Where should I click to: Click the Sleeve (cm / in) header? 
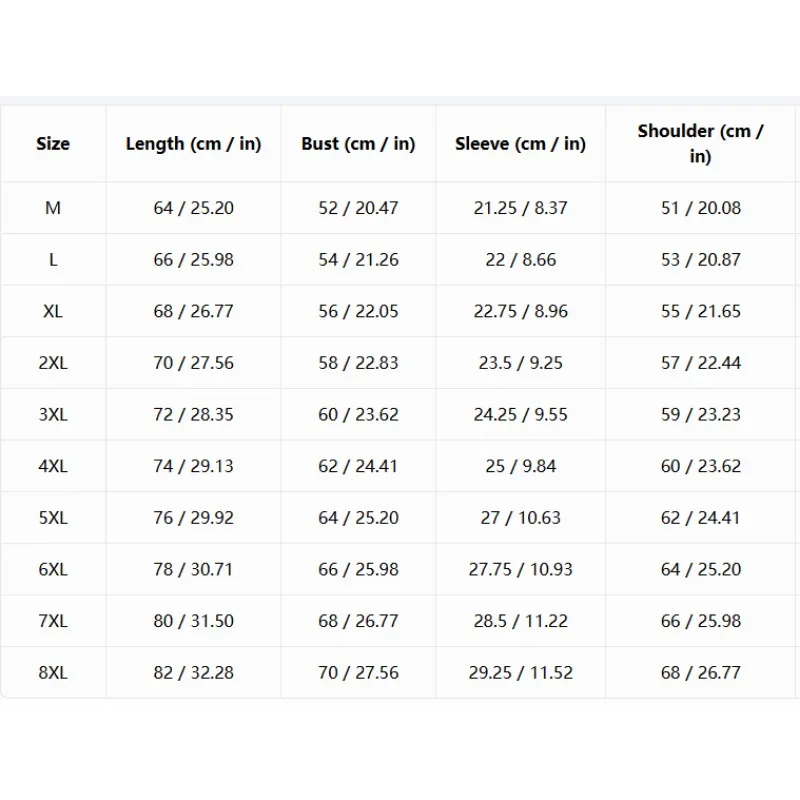[520, 144]
